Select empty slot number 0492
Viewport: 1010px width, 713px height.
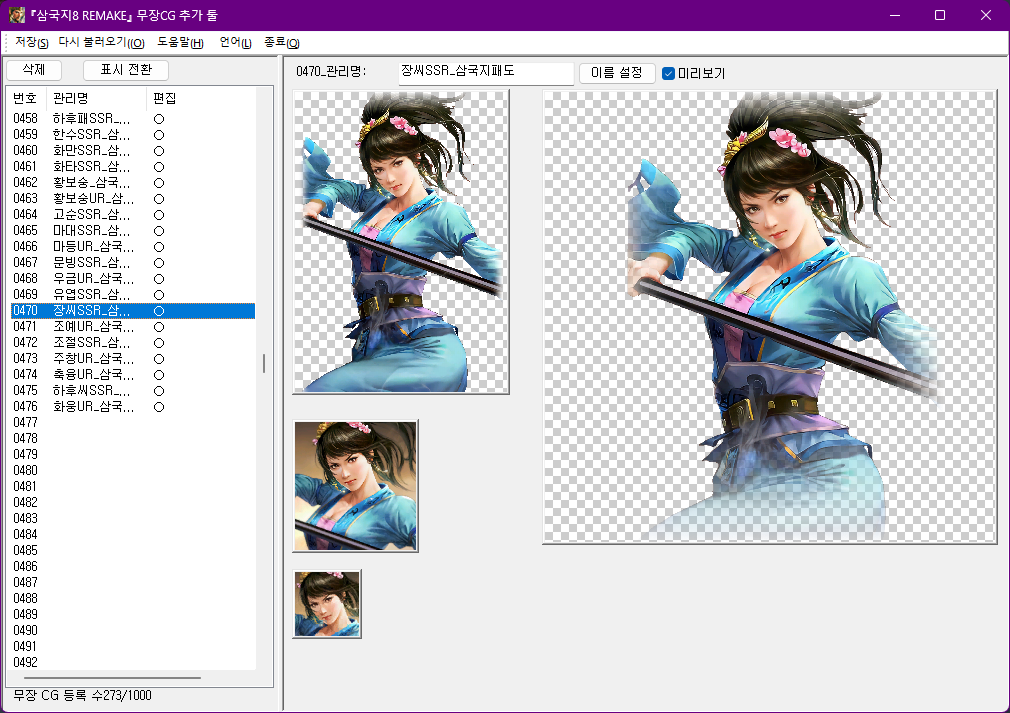pyautogui.click(x=26, y=663)
